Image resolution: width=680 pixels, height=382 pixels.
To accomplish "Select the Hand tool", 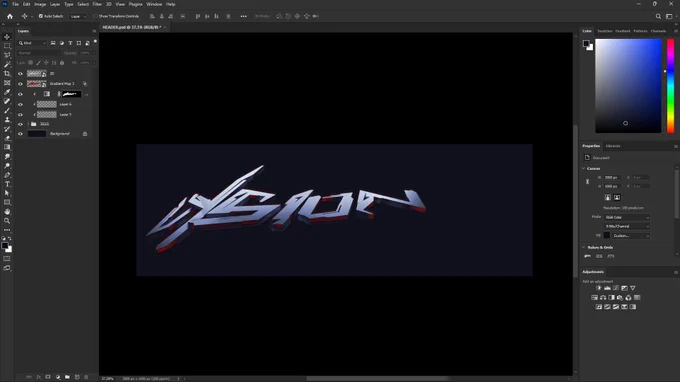I will [7, 212].
